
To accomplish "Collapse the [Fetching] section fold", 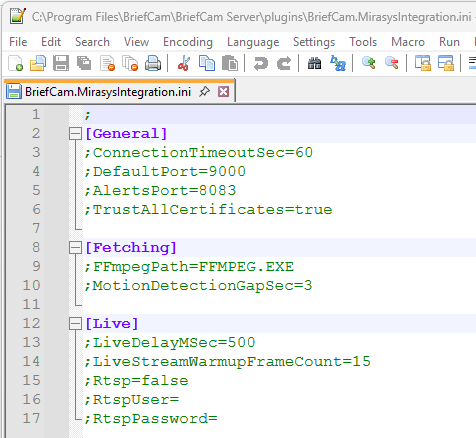I will coord(75,248).
